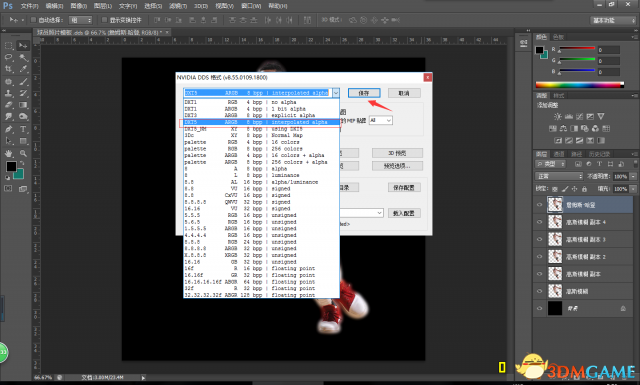Open the DXT5 format combo box arrow

point(336,93)
